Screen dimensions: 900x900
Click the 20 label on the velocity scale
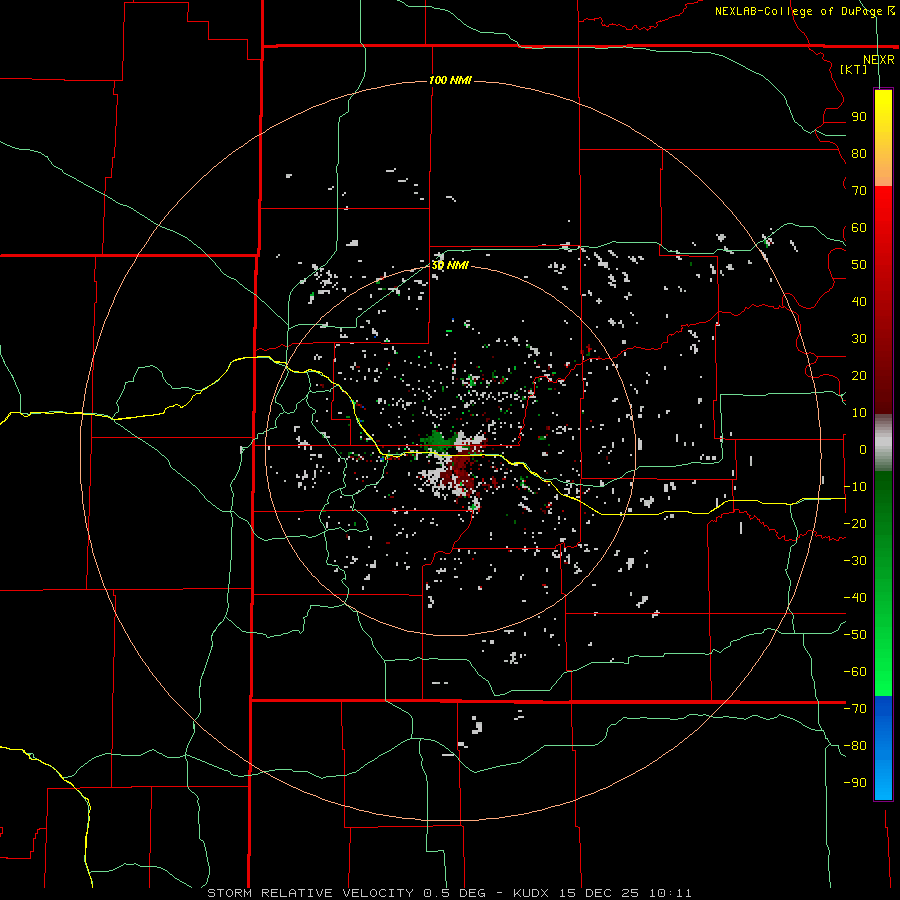[x=859, y=376]
